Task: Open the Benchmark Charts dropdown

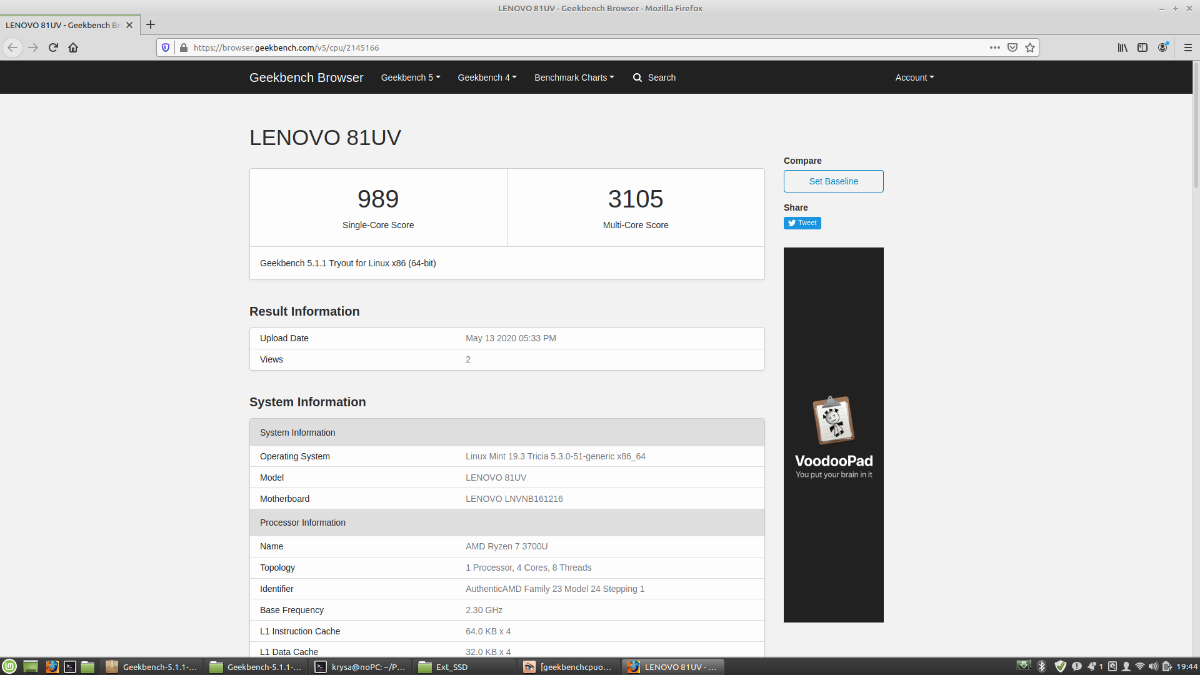Action: (x=574, y=78)
